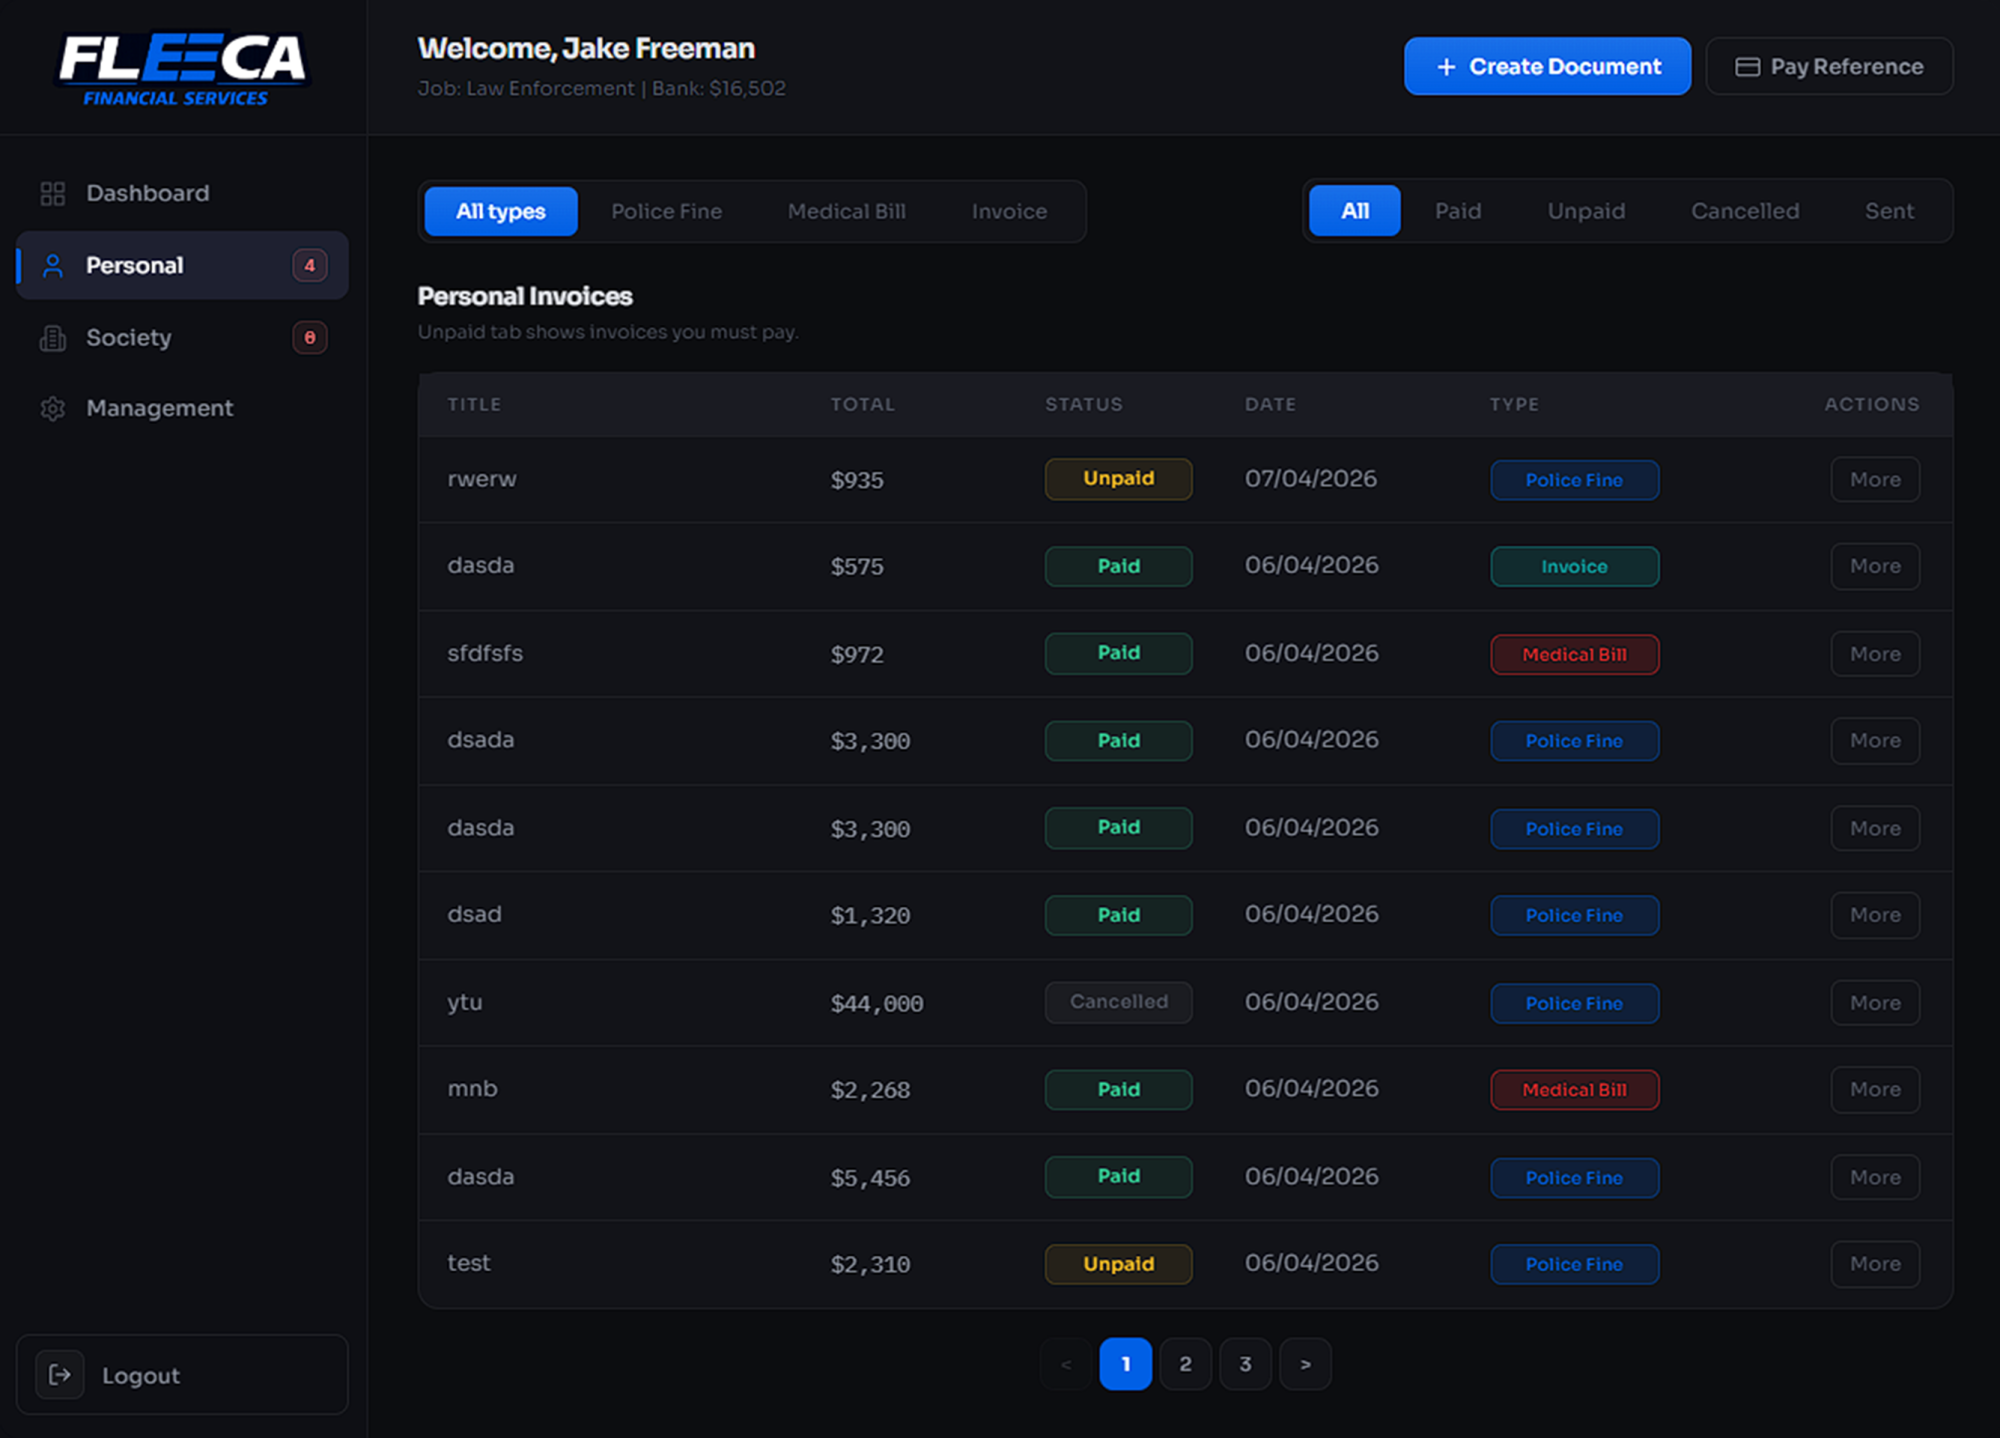Filter by Medical Bill type
The height and width of the screenshot is (1438, 2000).
[x=847, y=211]
